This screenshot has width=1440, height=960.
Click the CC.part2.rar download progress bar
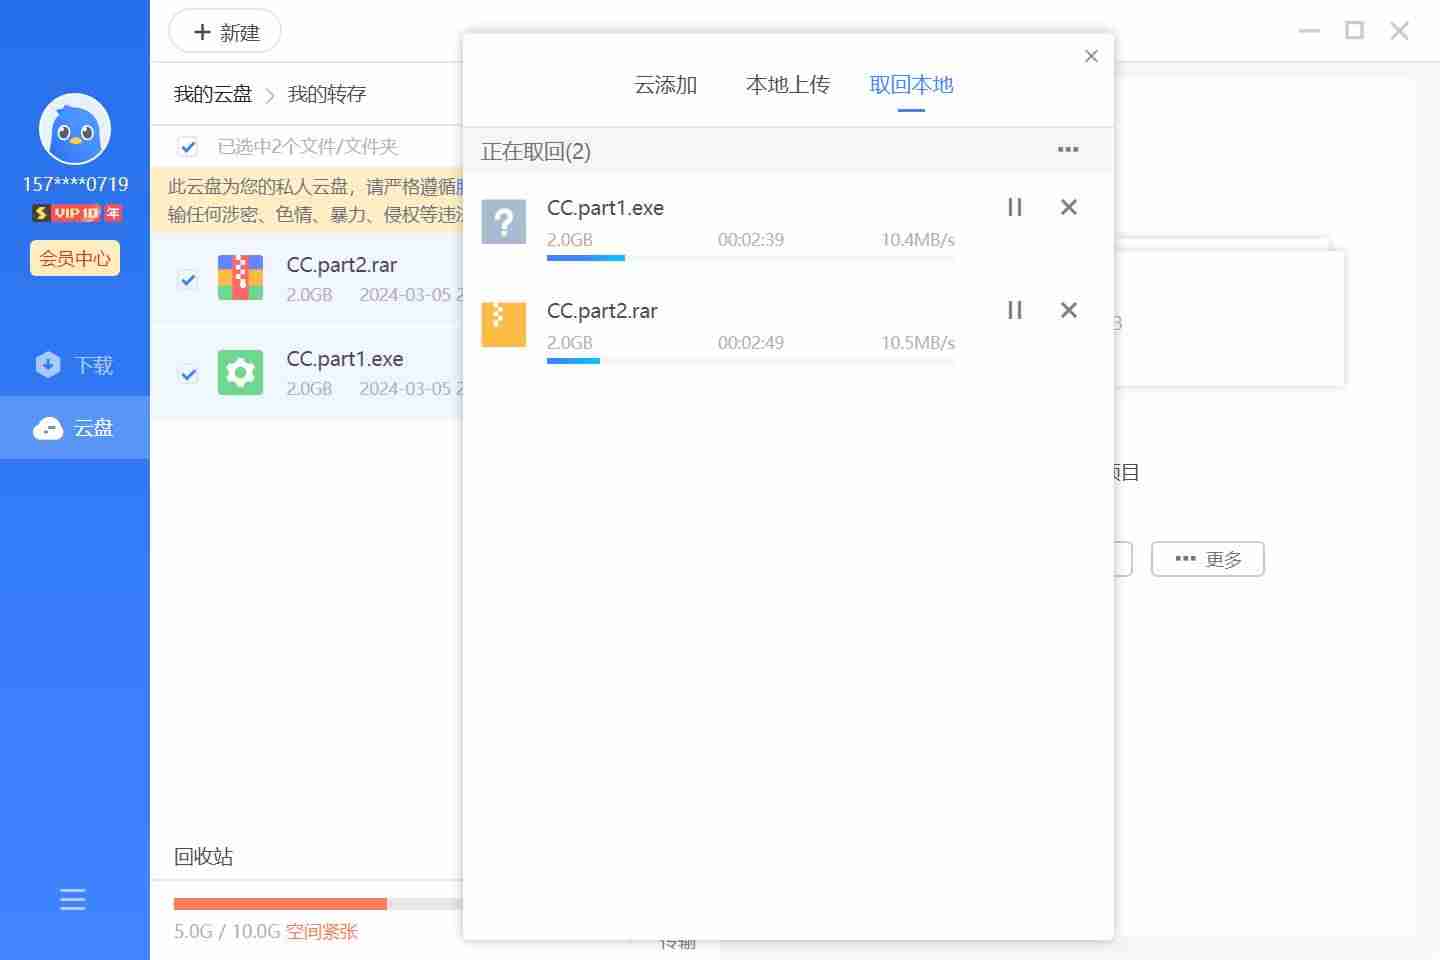[751, 361]
